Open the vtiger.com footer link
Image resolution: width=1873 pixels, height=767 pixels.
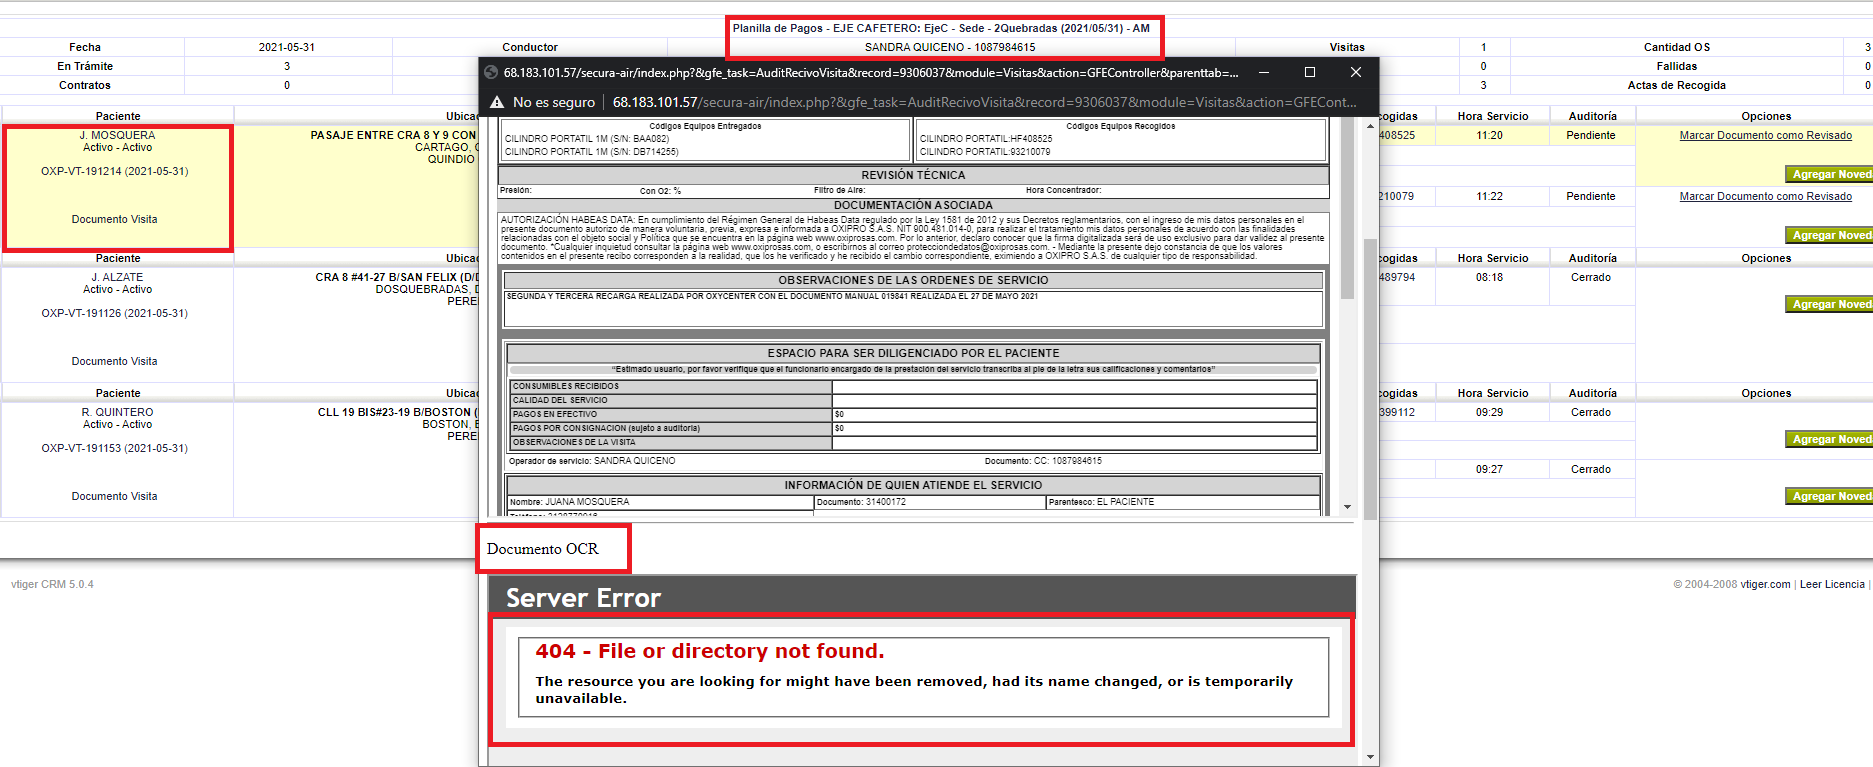click(1765, 584)
